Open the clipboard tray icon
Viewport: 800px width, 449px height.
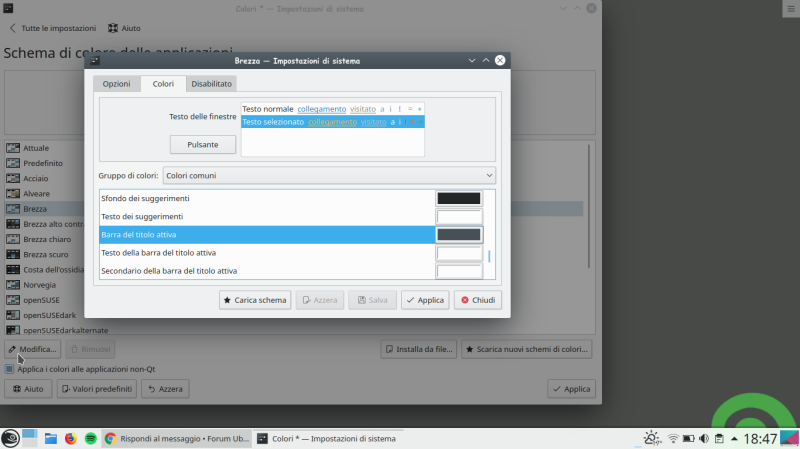719,438
